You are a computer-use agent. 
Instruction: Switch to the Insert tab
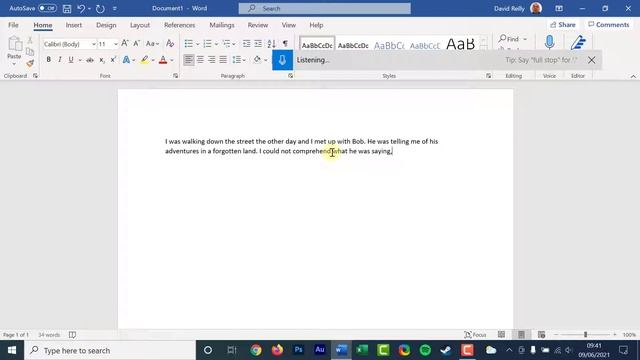click(x=73, y=25)
